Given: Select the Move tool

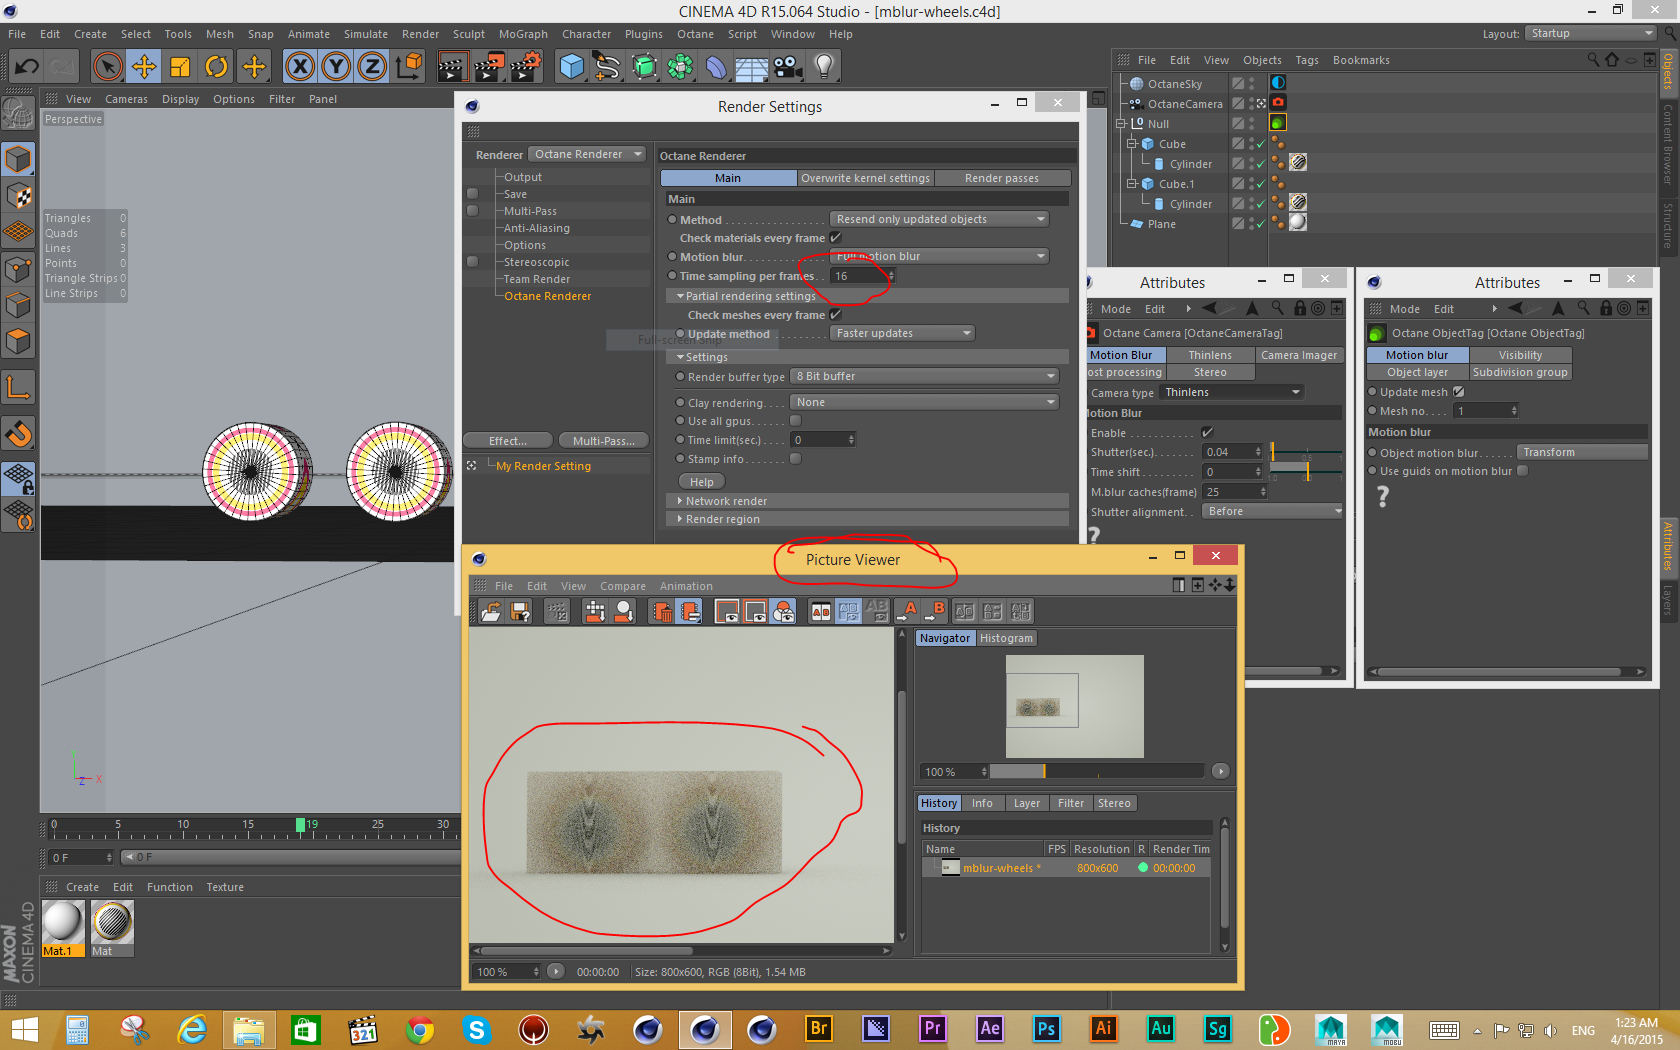Looking at the screenshot, I should 144,67.
